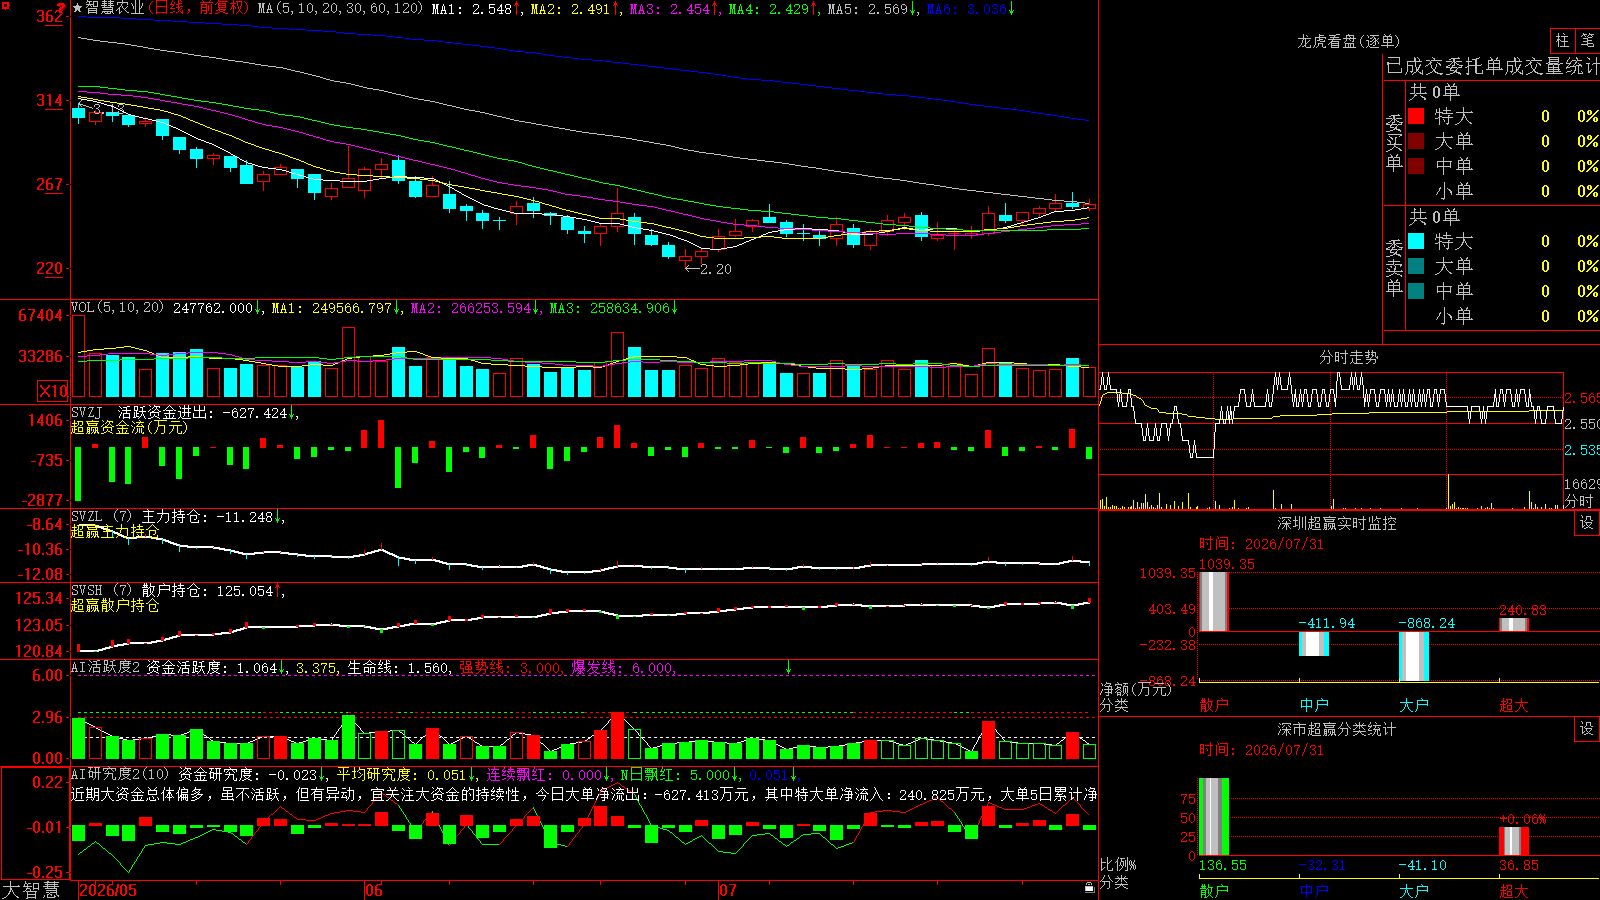Click the star icon before 智慧农业
Viewport: 1600px width, 900px height.
(78, 8)
